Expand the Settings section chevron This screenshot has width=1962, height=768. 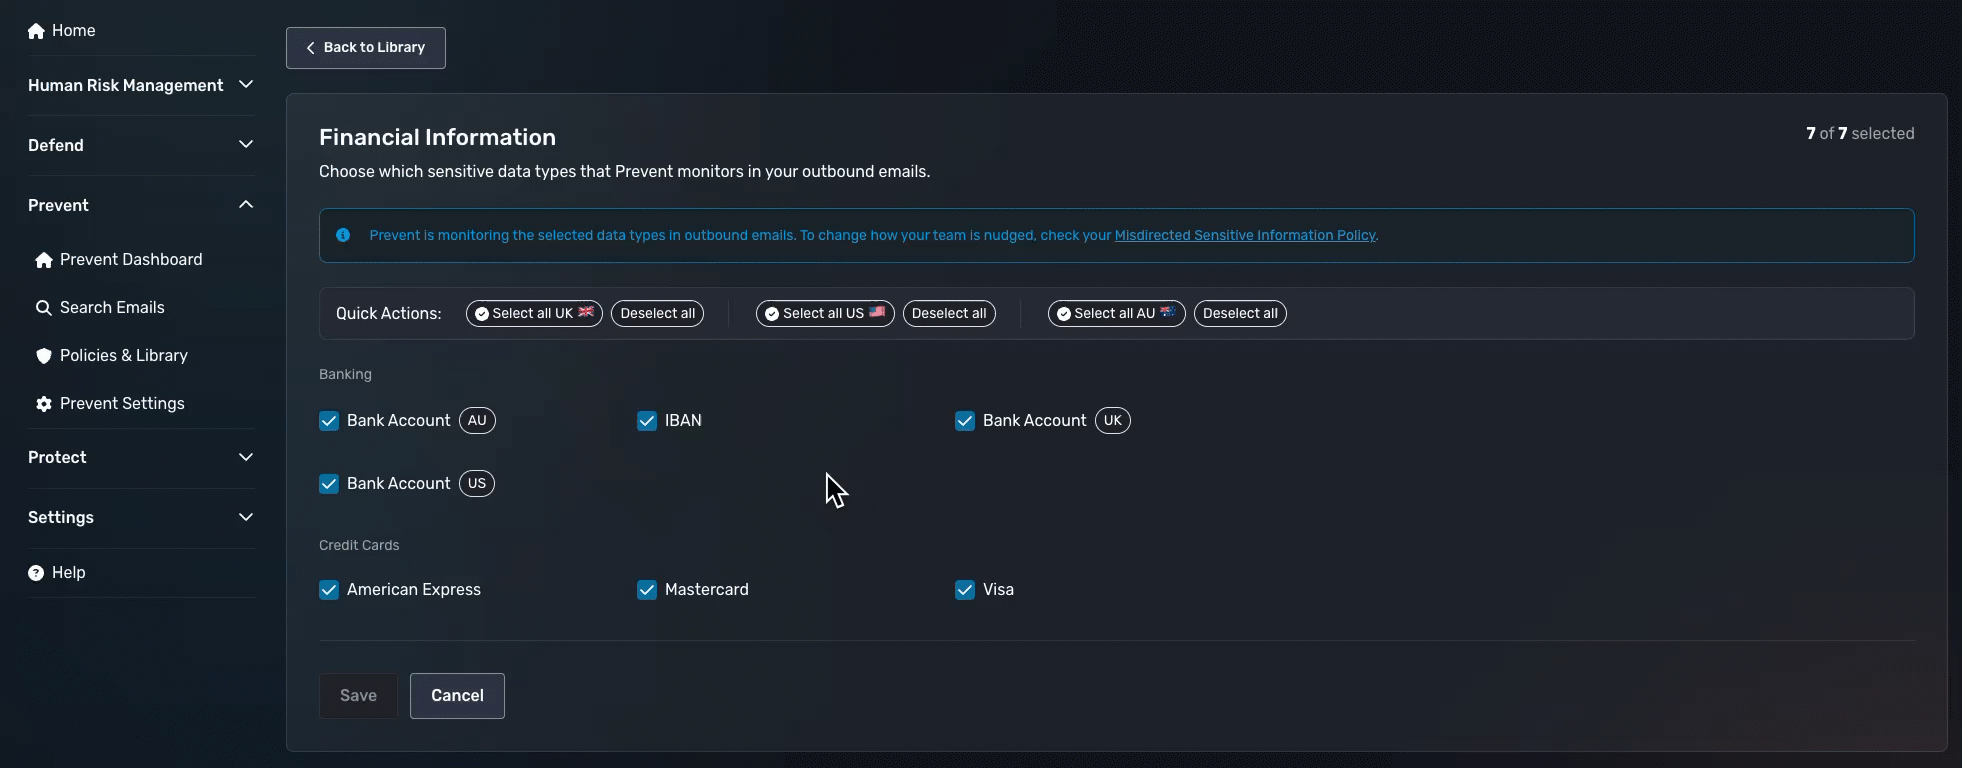point(246,517)
